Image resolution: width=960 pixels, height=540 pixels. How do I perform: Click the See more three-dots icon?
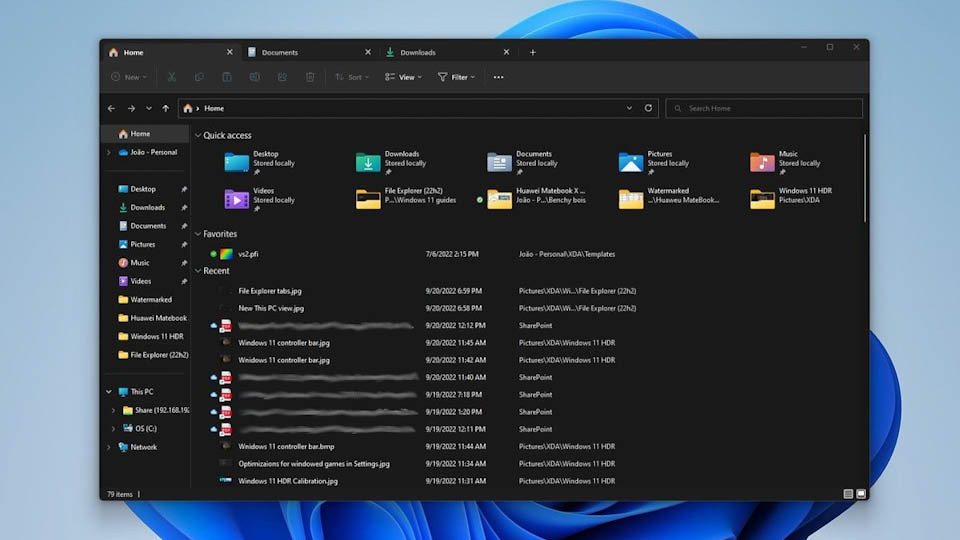498,77
